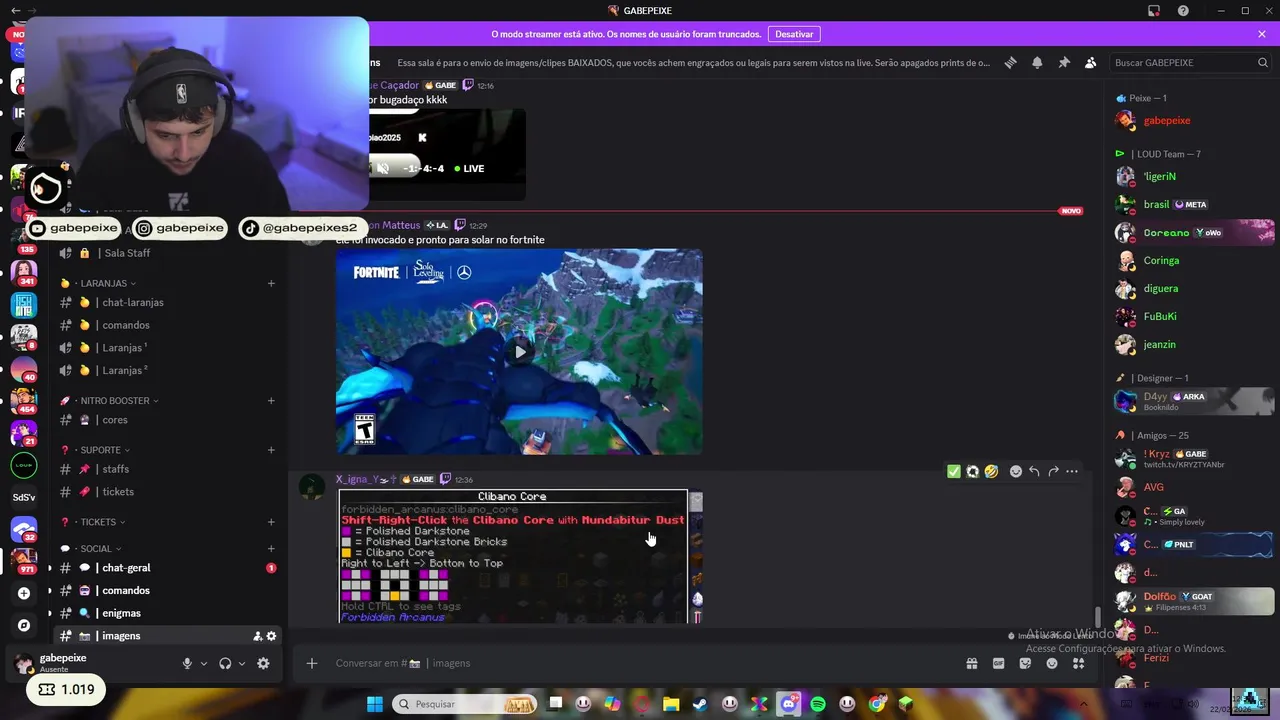Click Add a Server plus icon
This screenshot has width=1280, height=720.
(24, 593)
